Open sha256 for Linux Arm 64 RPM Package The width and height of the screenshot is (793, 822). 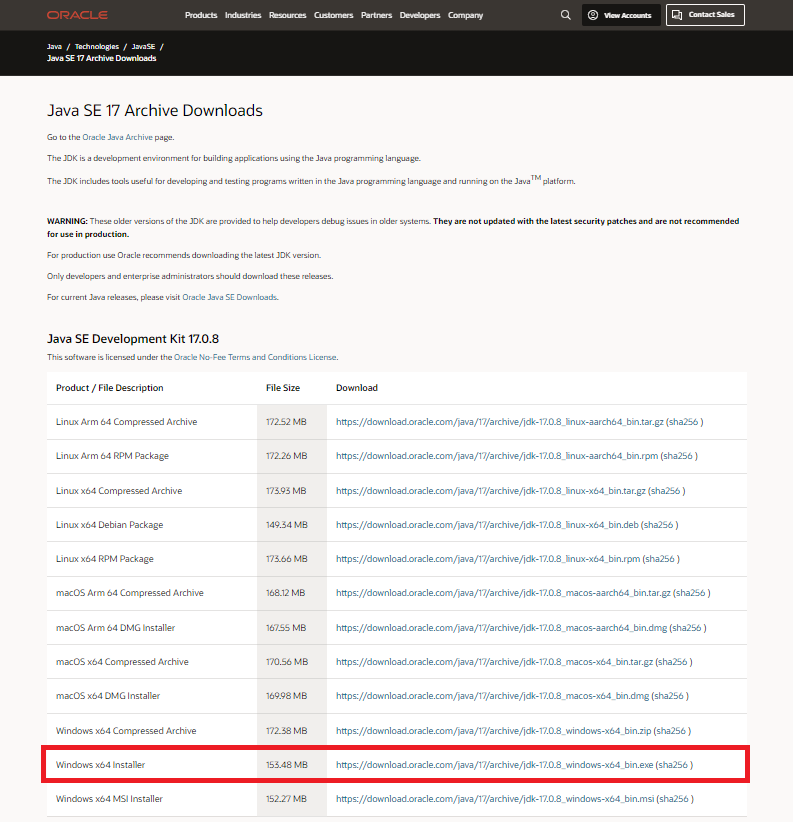678,456
